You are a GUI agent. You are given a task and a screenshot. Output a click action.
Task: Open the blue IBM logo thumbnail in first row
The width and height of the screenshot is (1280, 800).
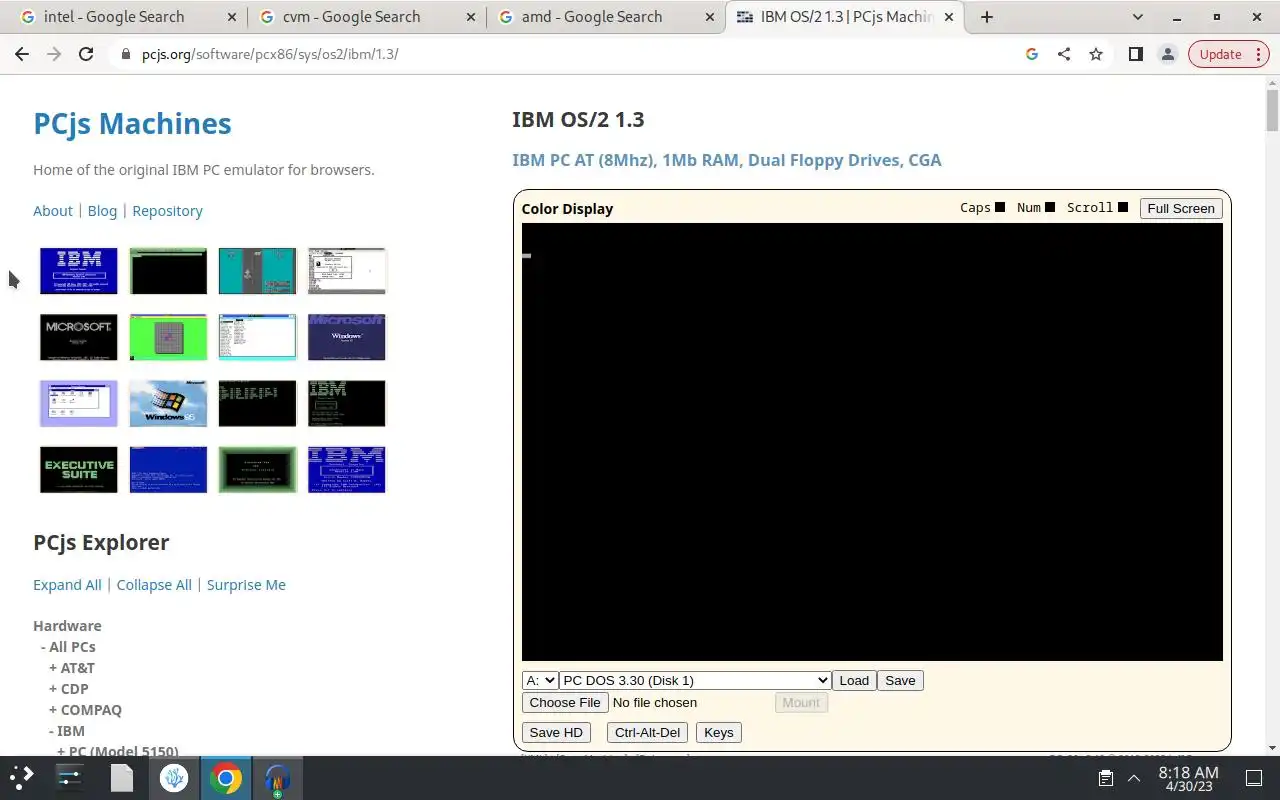79,271
